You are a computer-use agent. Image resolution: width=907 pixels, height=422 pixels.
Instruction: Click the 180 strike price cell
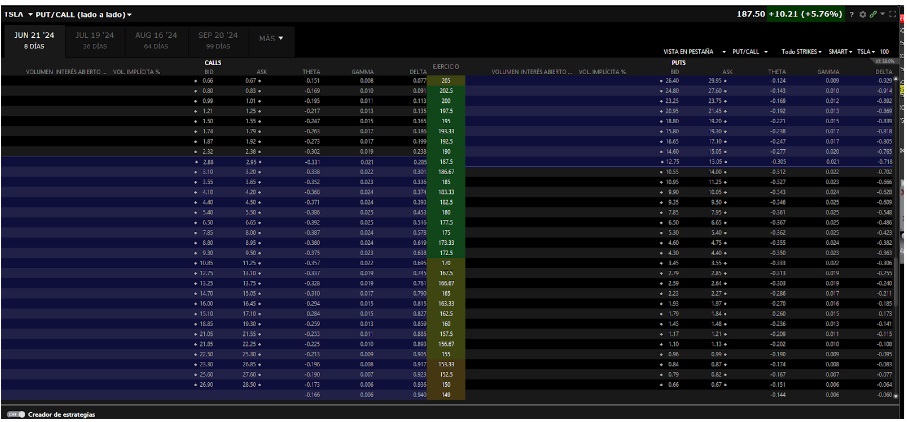pos(445,212)
